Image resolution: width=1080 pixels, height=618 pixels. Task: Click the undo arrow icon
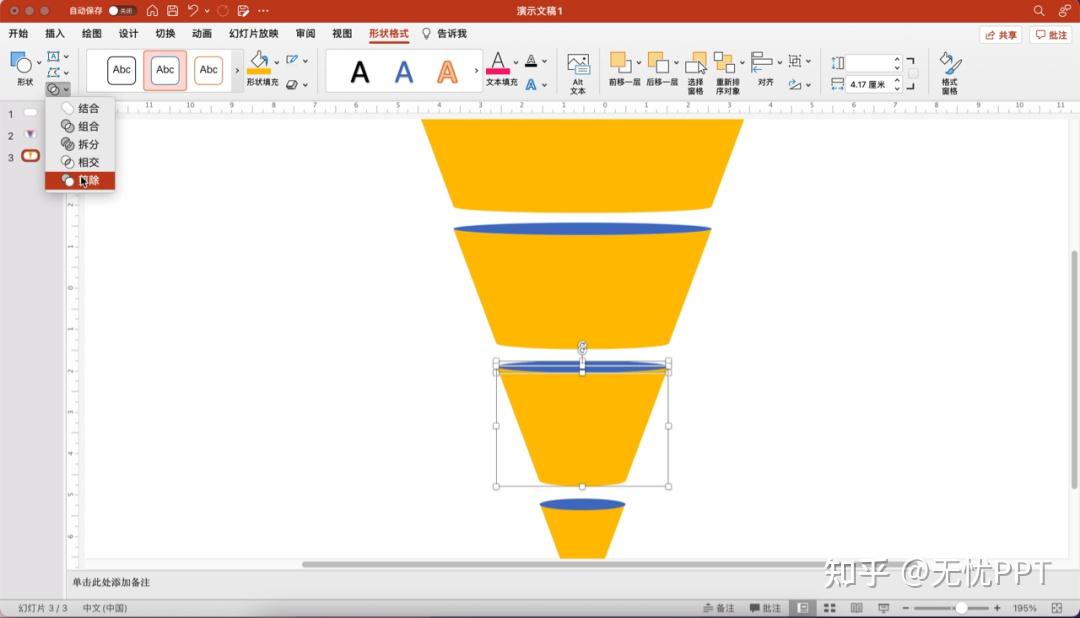(193, 11)
